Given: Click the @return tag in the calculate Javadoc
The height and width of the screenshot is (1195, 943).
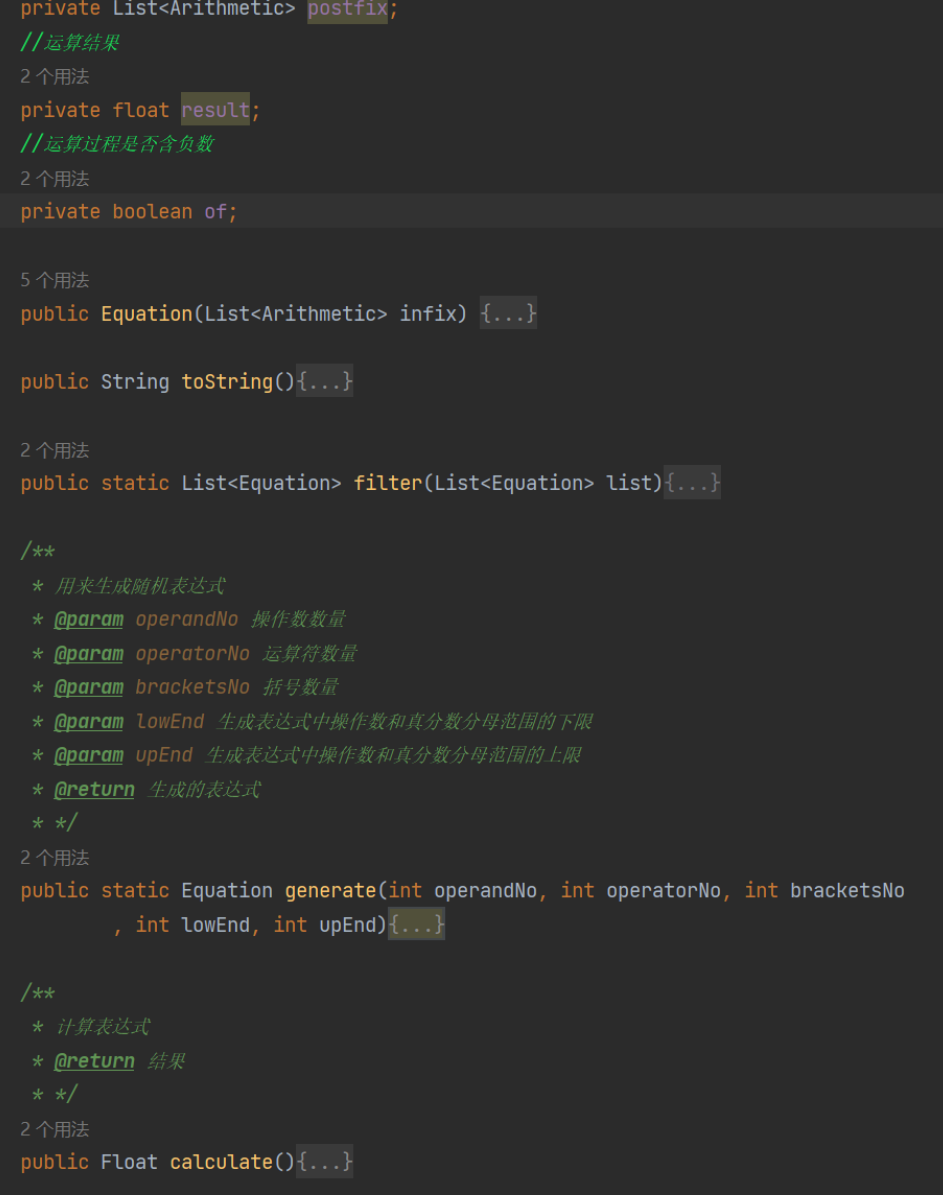Looking at the screenshot, I should point(94,1062).
